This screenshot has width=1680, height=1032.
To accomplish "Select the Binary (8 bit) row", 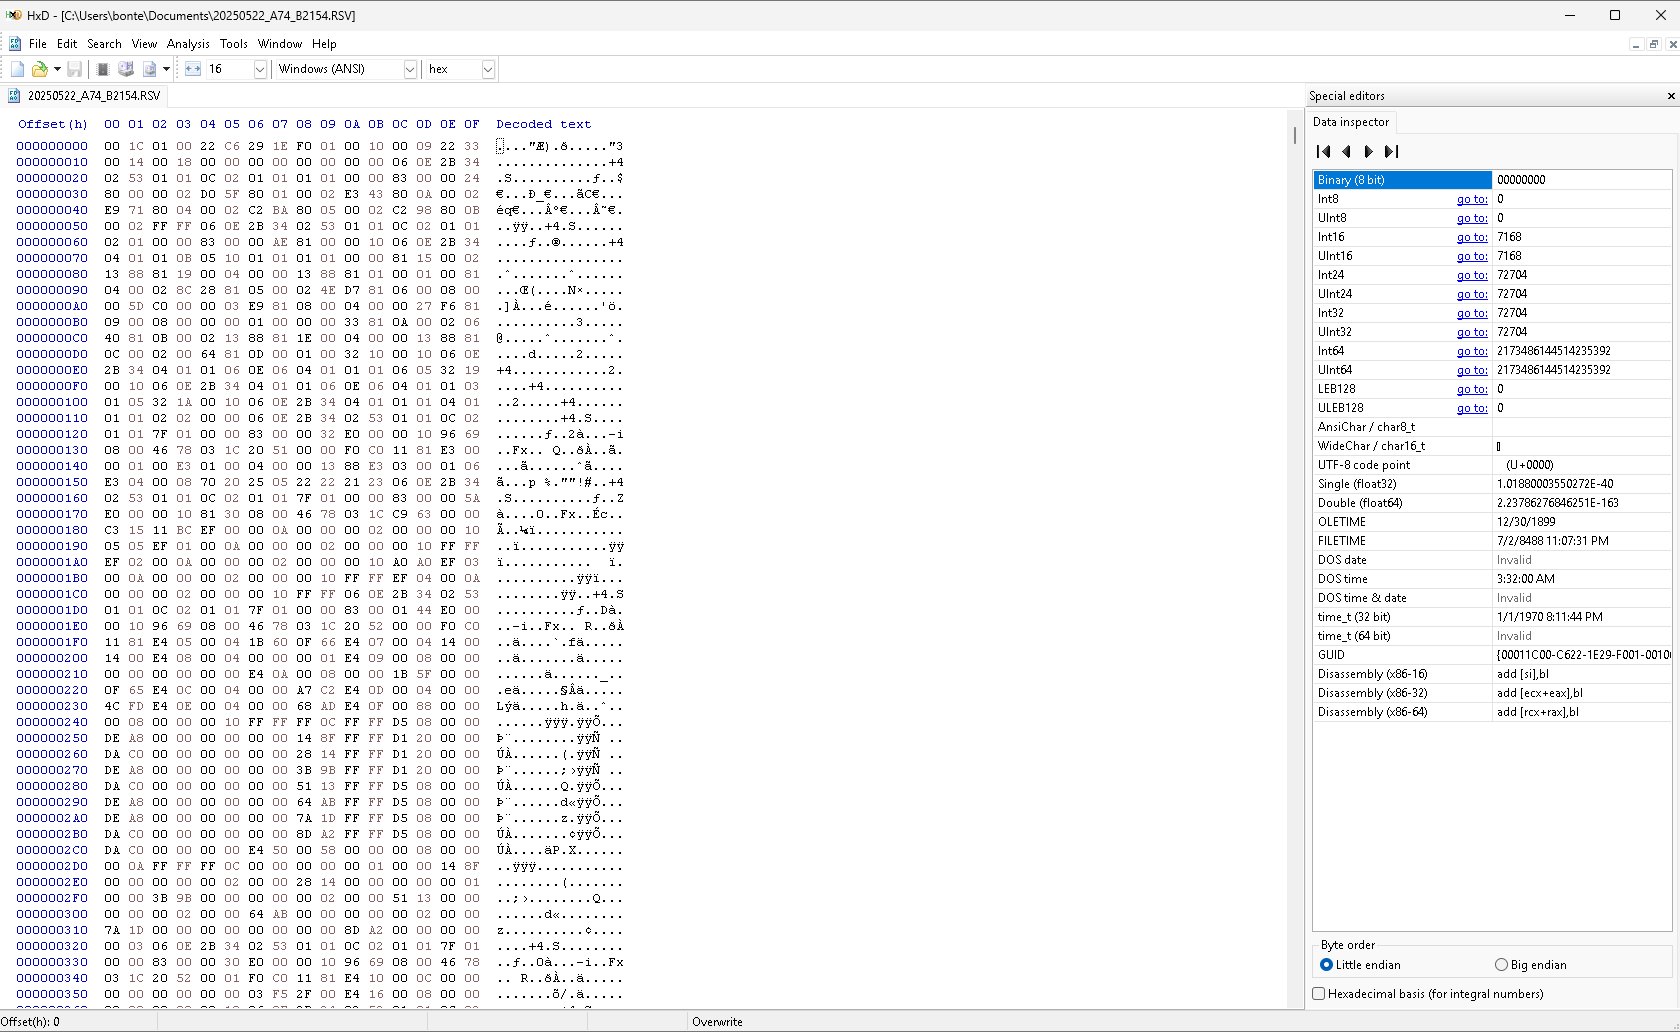I will coord(1492,180).
